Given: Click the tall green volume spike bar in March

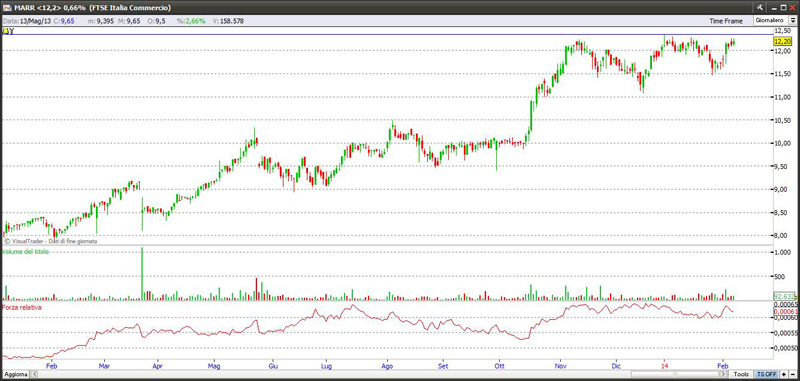Looking at the screenshot, I should click(142, 273).
